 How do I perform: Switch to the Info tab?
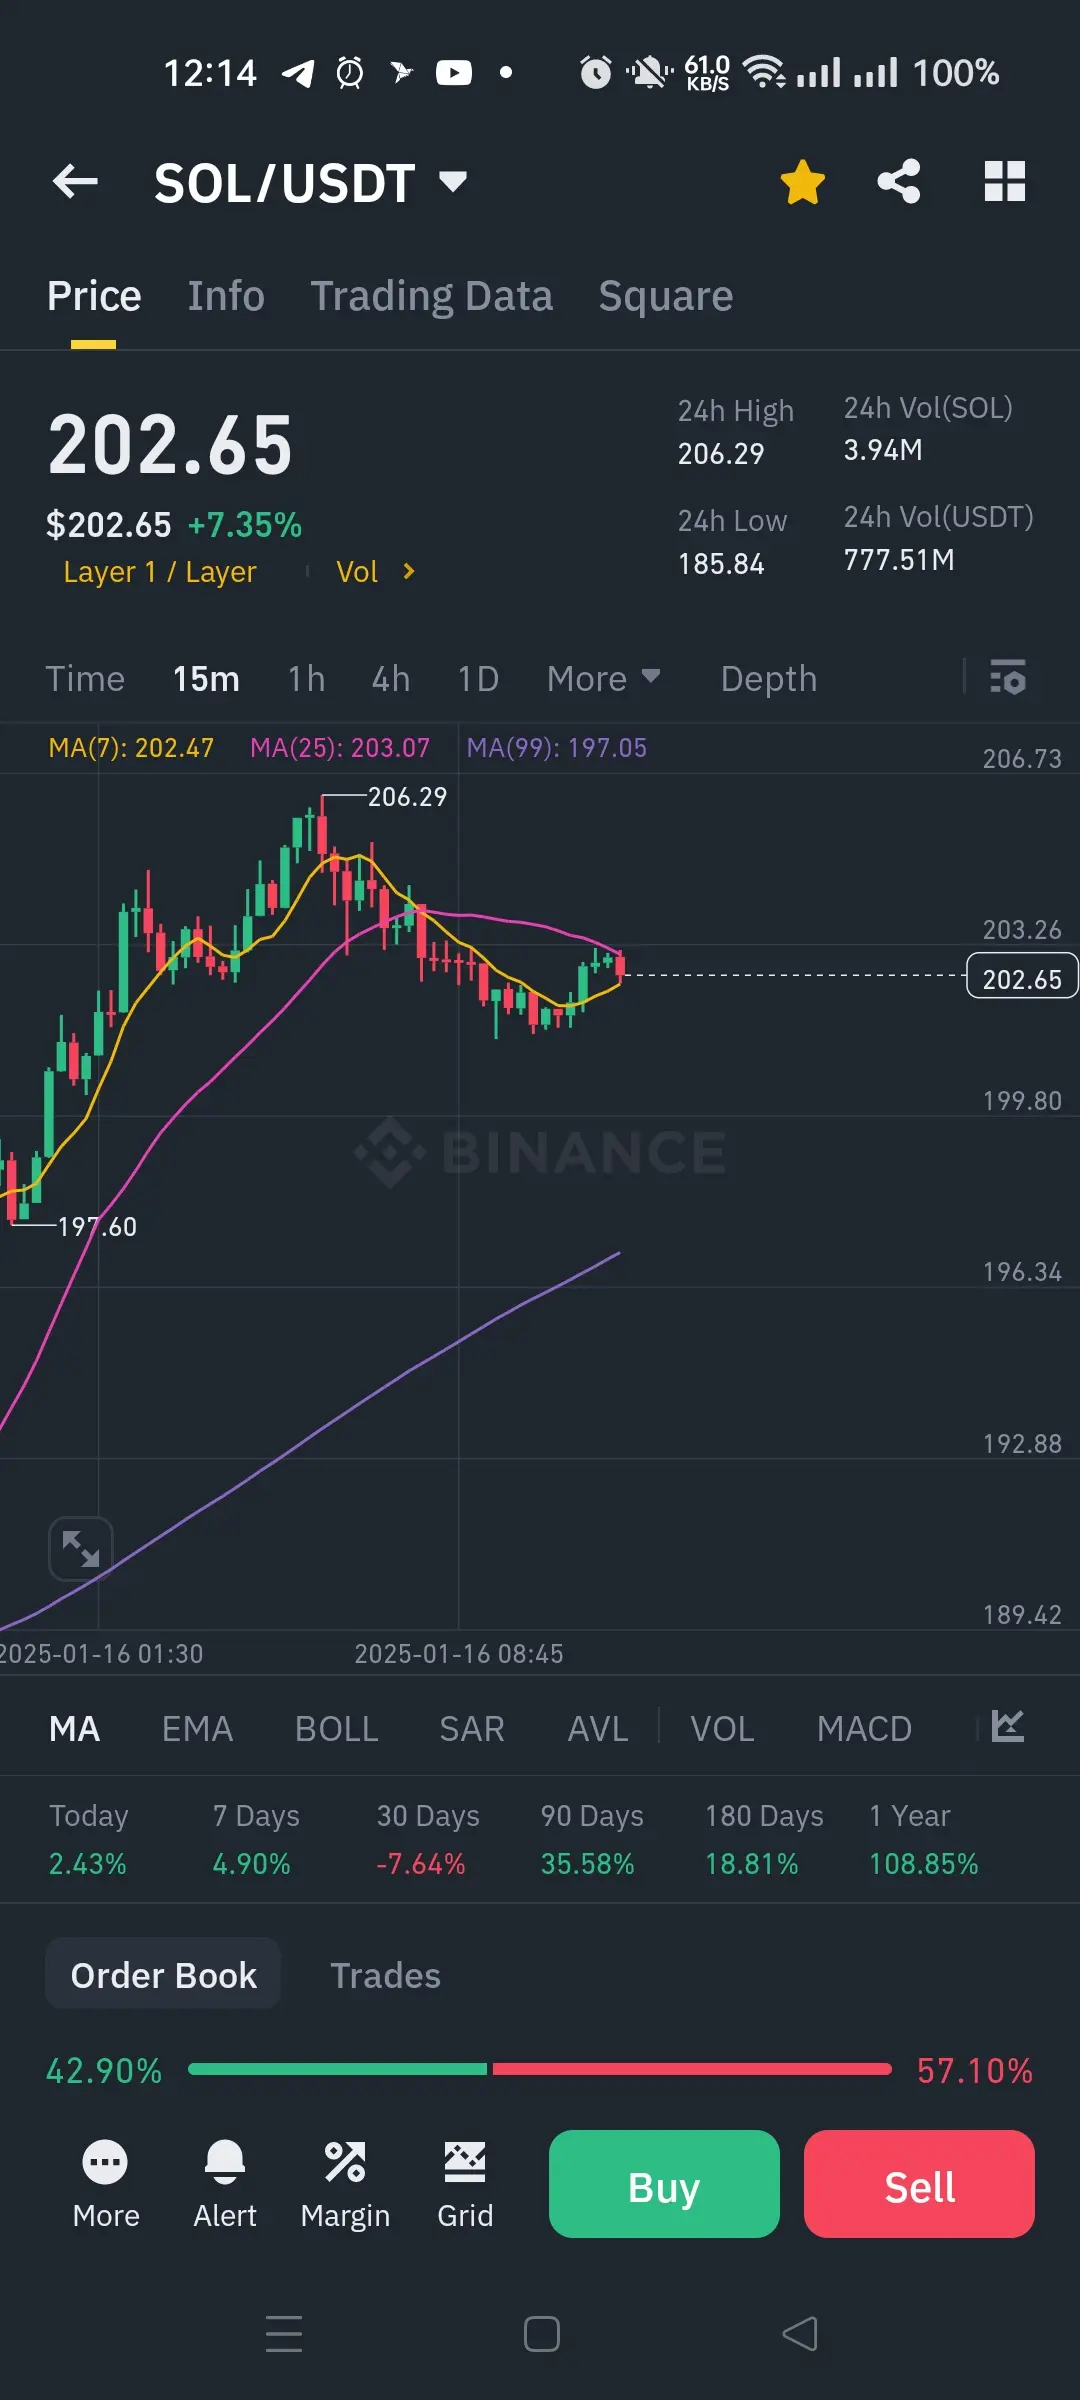tap(226, 296)
